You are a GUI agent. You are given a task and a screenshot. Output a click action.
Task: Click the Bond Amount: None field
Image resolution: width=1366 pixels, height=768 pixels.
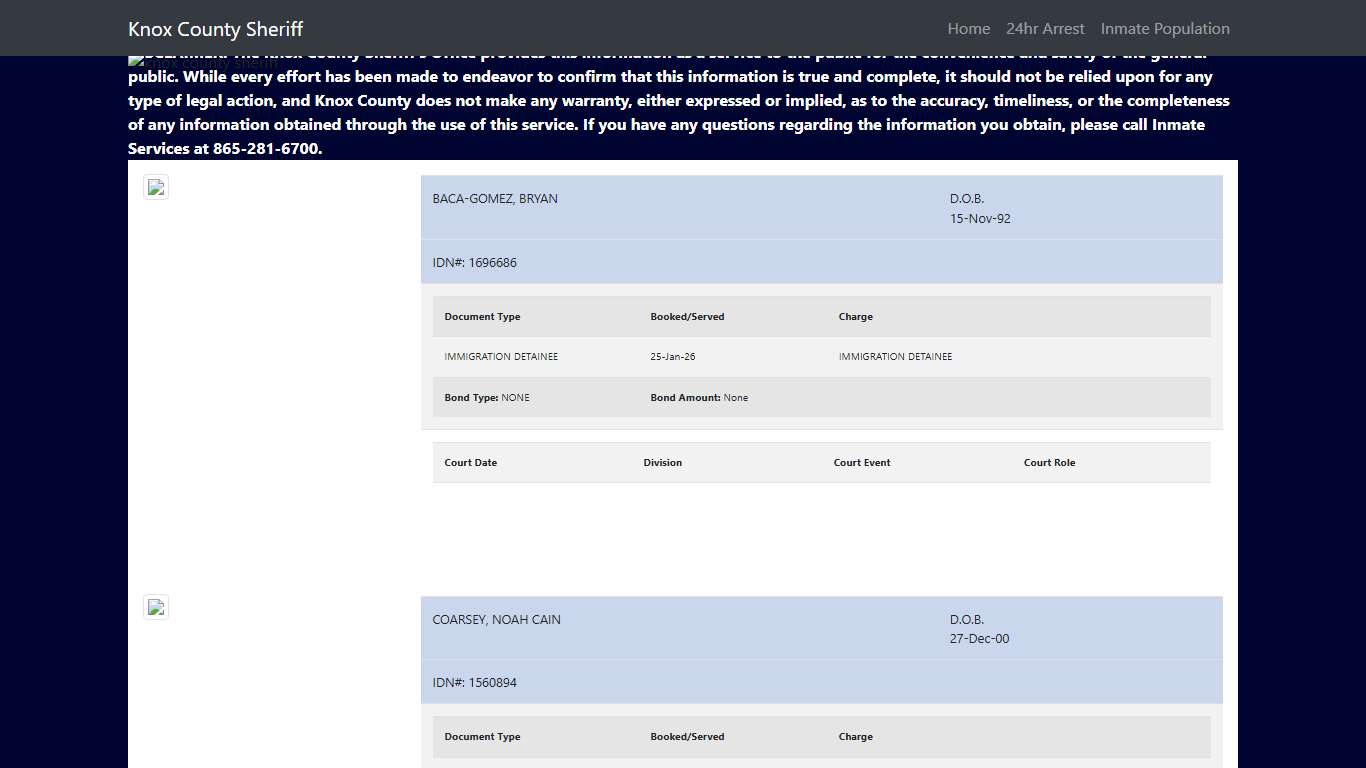699,398
